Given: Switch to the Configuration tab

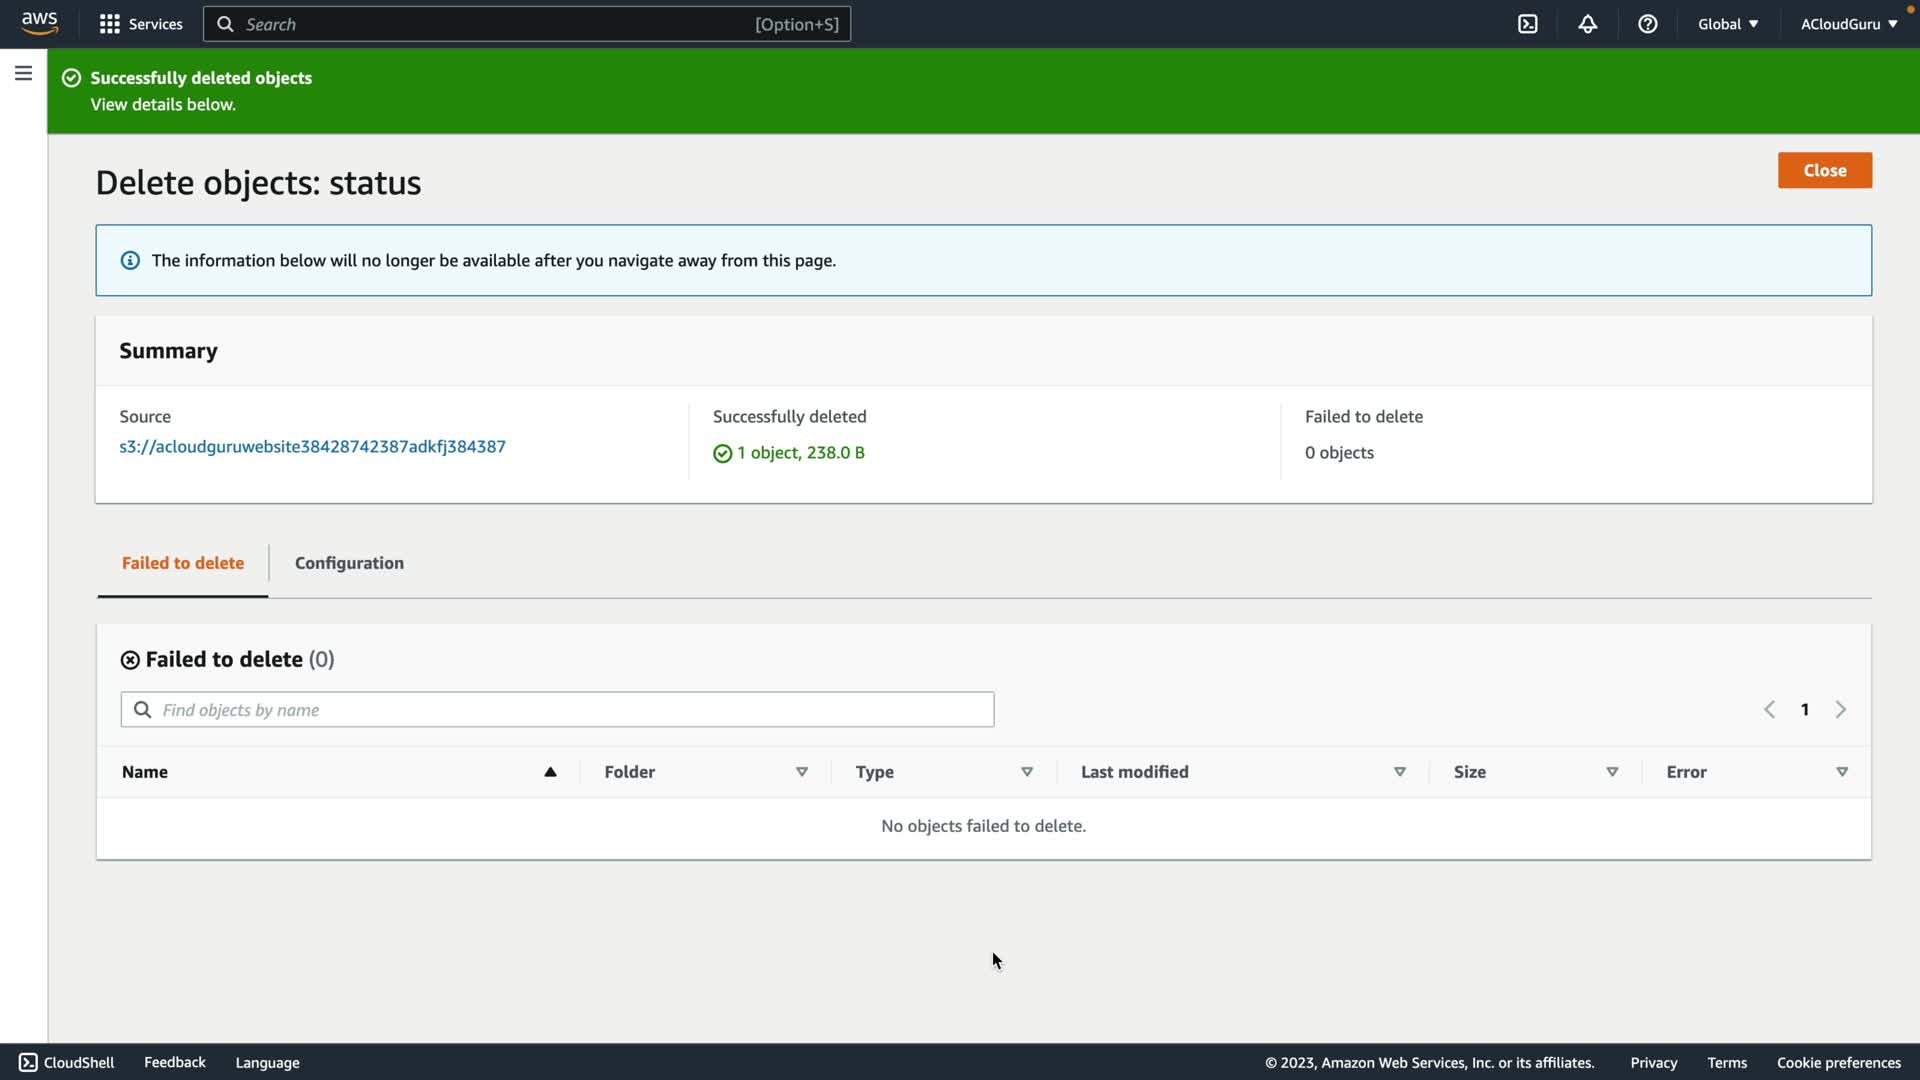Looking at the screenshot, I should 349,563.
